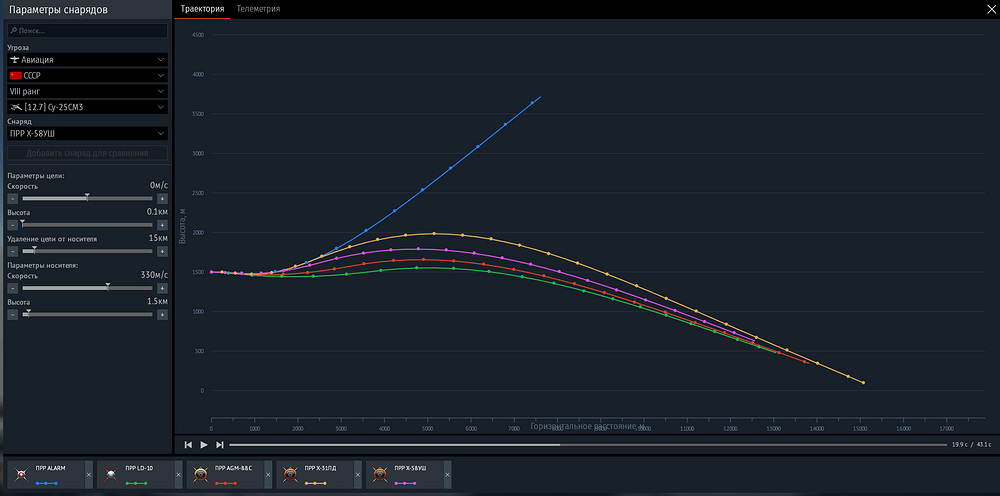Select the ПРР AGM-88C missile icon
The width and height of the screenshot is (1000, 496).
[201, 474]
